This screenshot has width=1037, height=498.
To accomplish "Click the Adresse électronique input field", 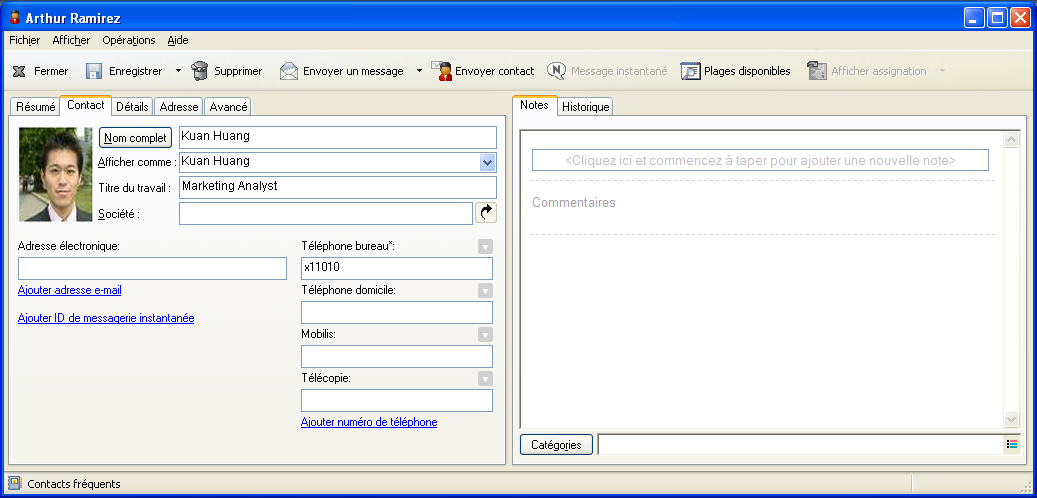I will [x=152, y=269].
